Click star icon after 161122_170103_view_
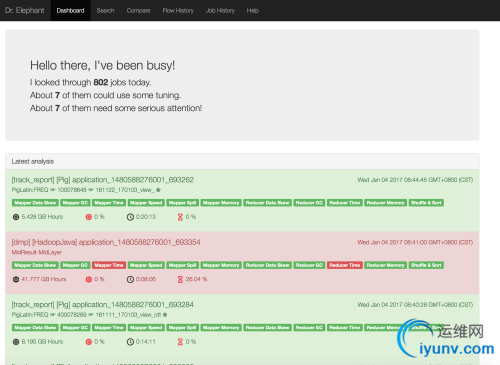Screen dimensions: 500x365 [158, 190]
